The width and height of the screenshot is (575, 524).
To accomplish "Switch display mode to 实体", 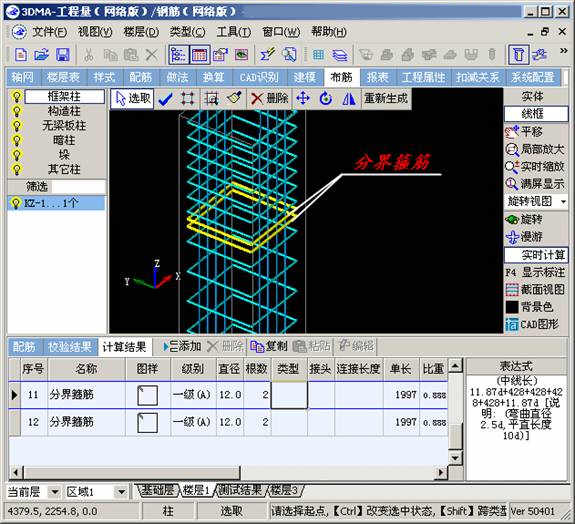I will (x=533, y=96).
